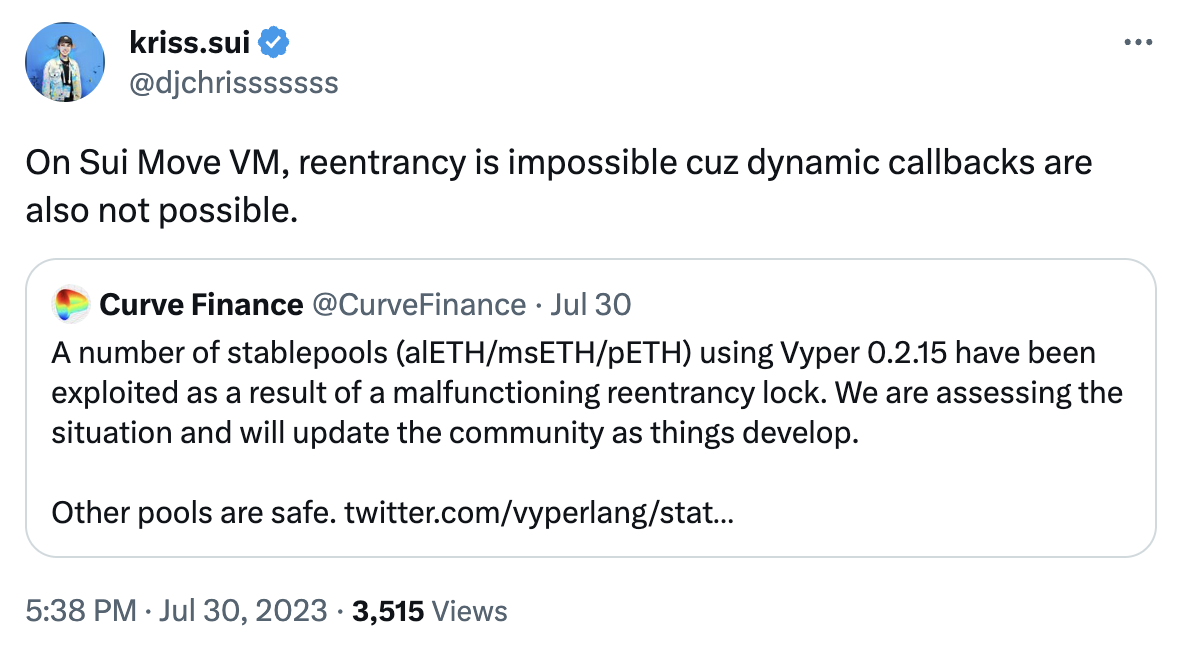
Task: Click the blue verified badge next to kriss.sui
Action: coord(275,43)
